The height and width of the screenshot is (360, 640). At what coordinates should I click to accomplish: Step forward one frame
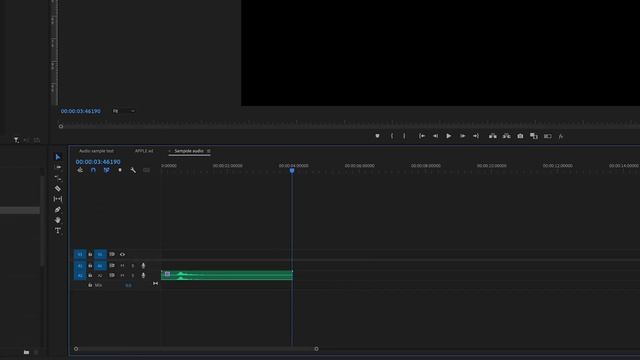[x=462, y=136]
